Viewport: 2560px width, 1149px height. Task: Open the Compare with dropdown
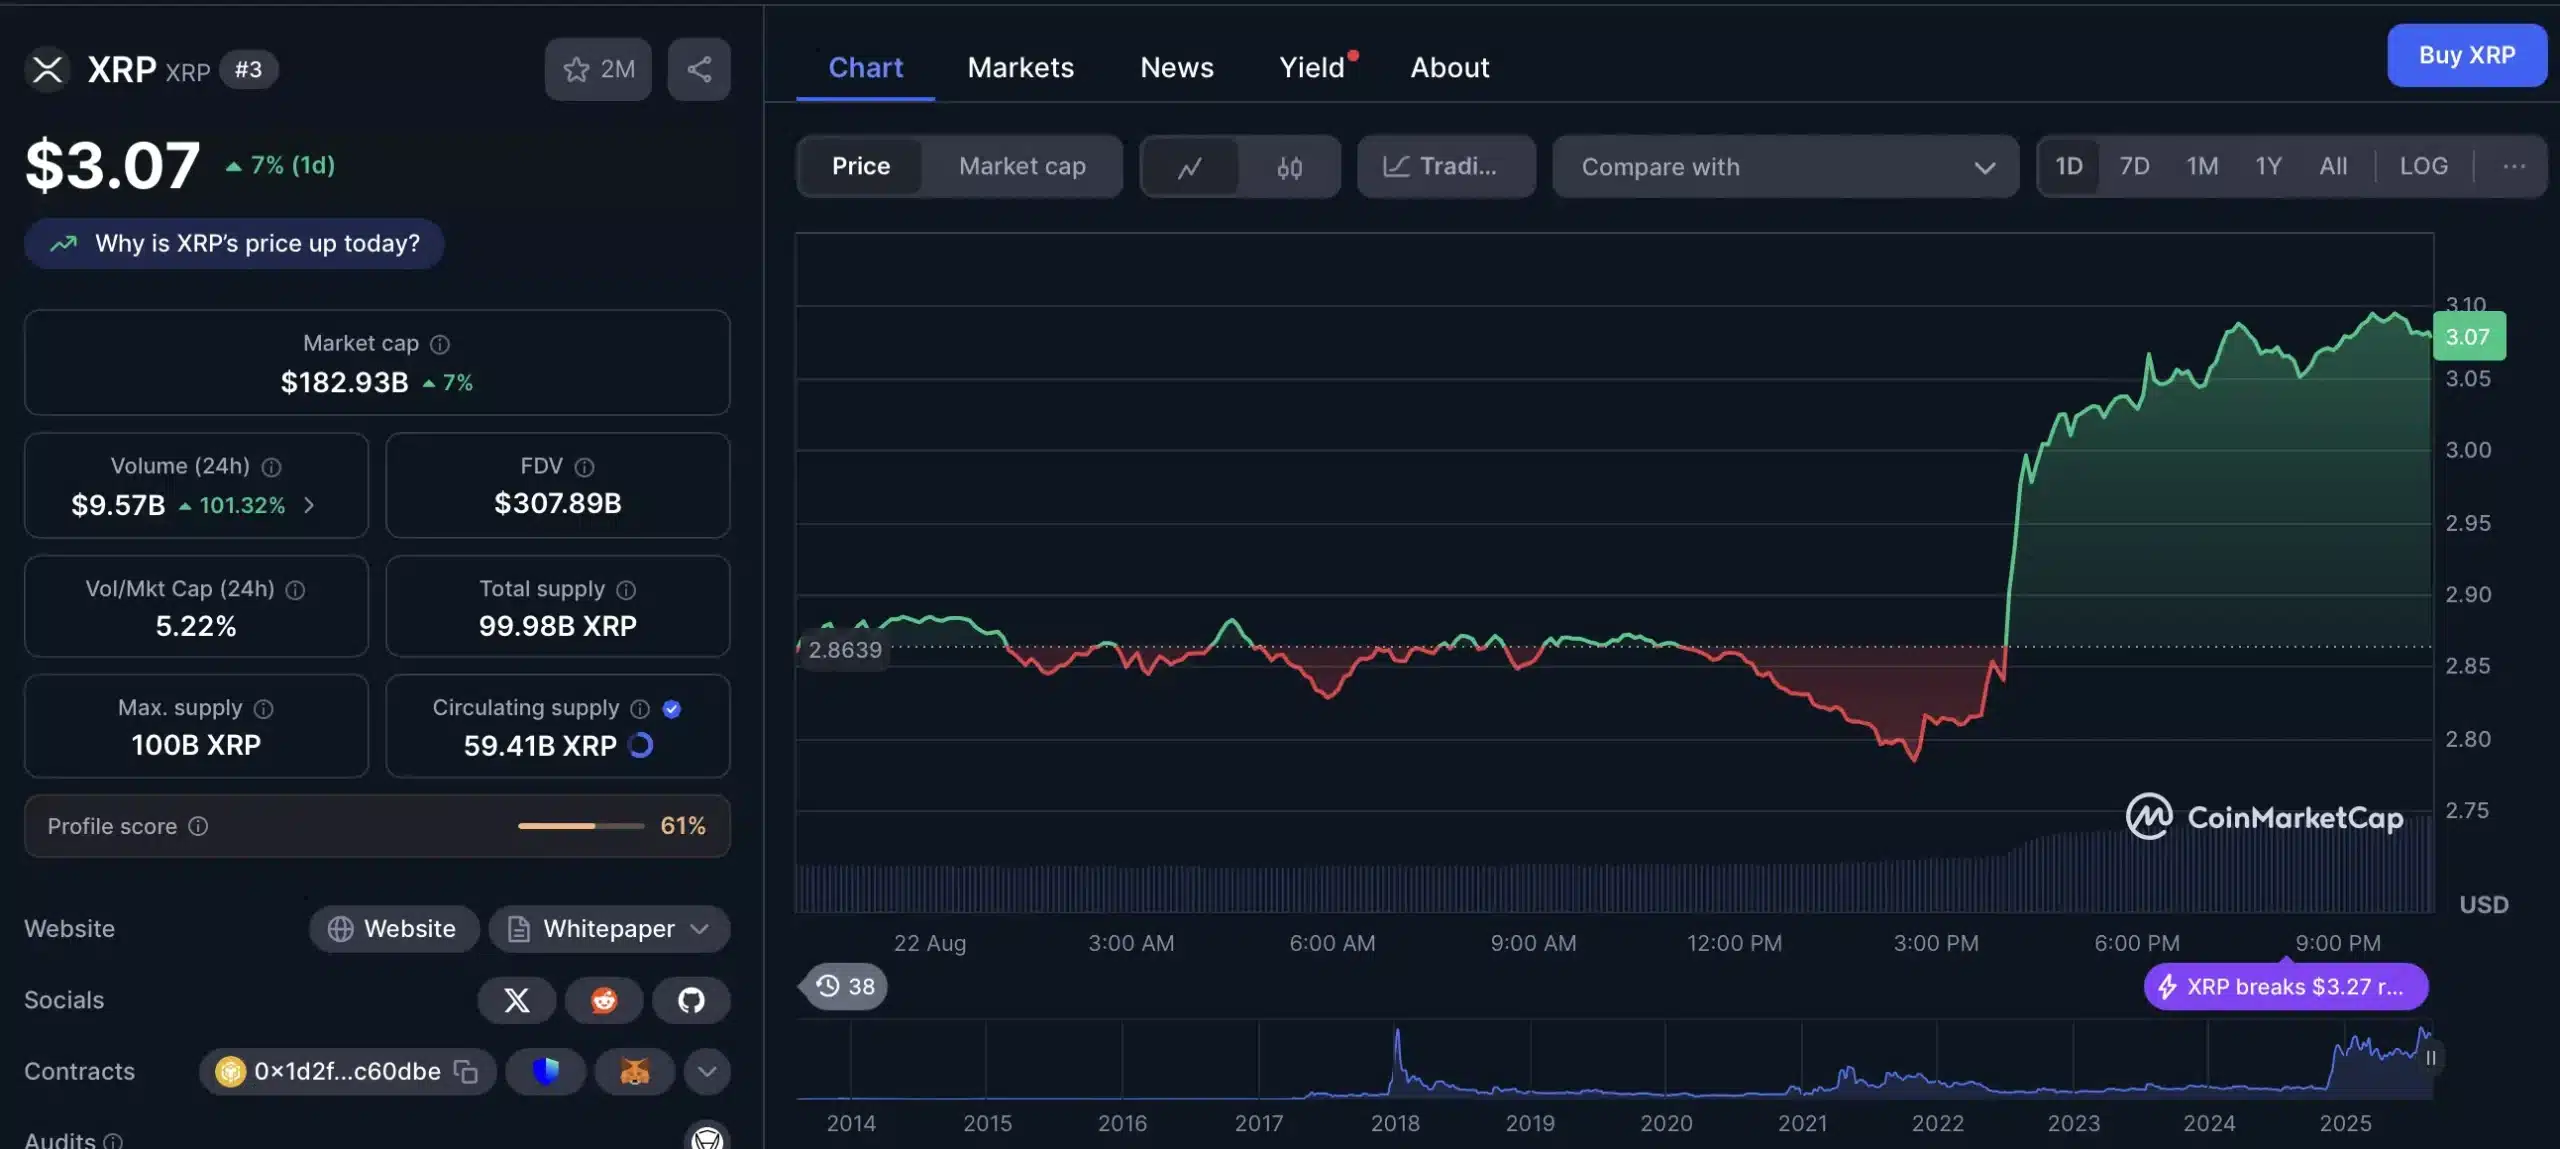pyautogui.click(x=1786, y=167)
